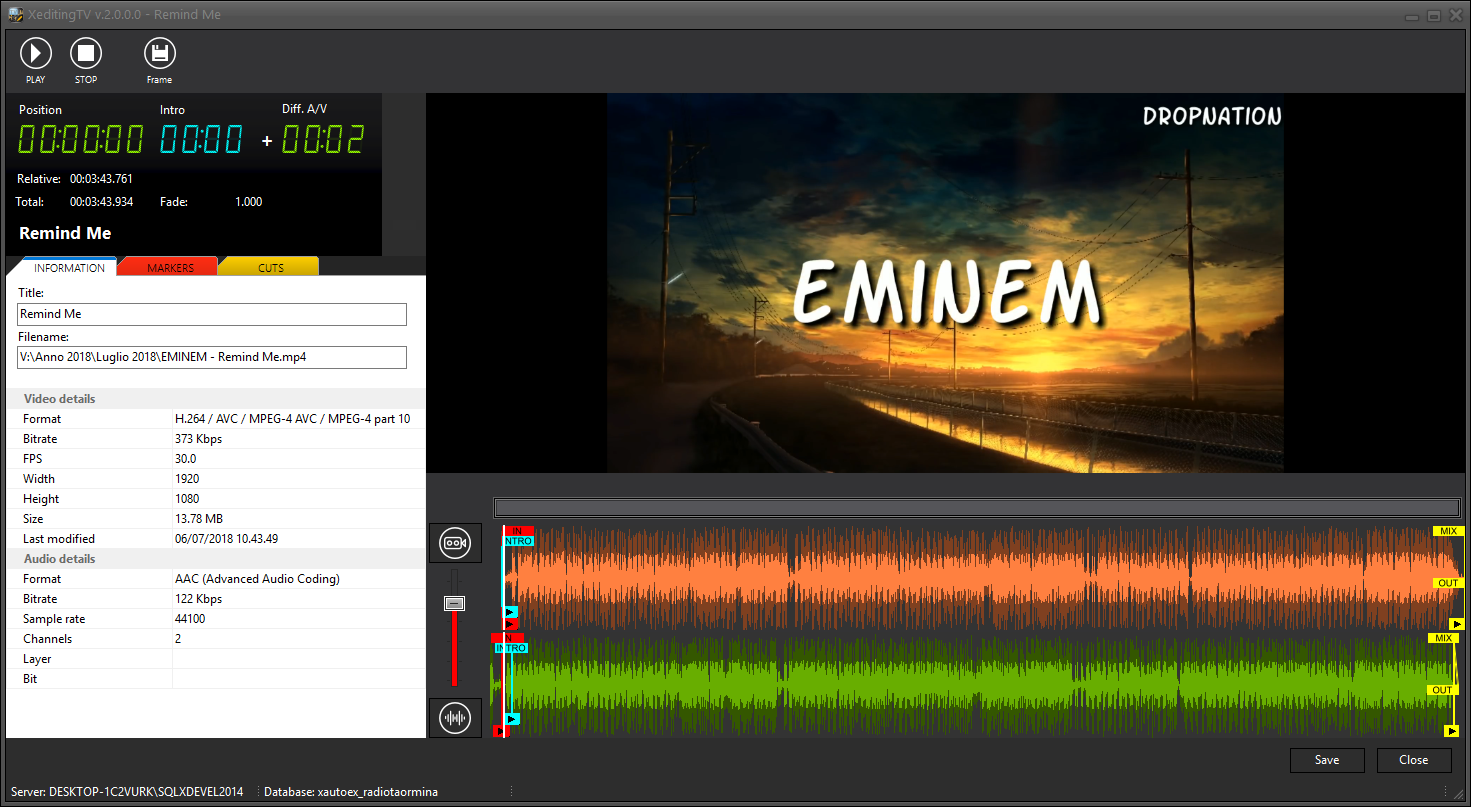Click the XeditingTV app icon in title bar
Viewport: 1471px width, 807px height.
(16, 15)
